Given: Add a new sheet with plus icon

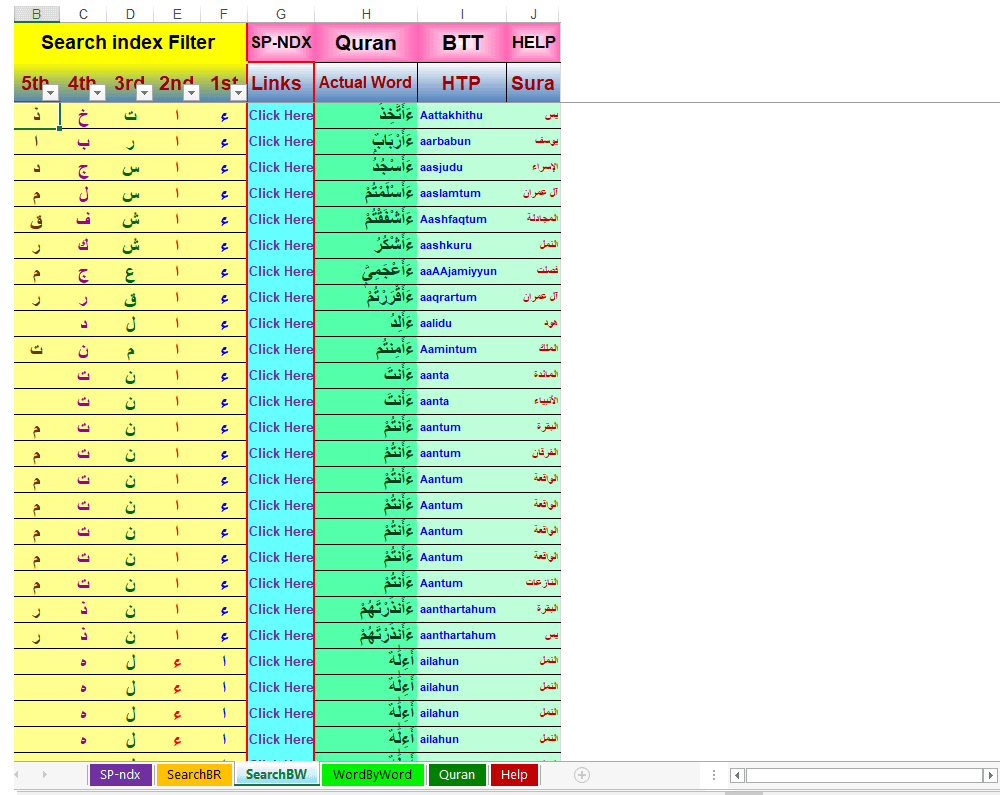Looking at the screenshot, I should pos(582,775).
